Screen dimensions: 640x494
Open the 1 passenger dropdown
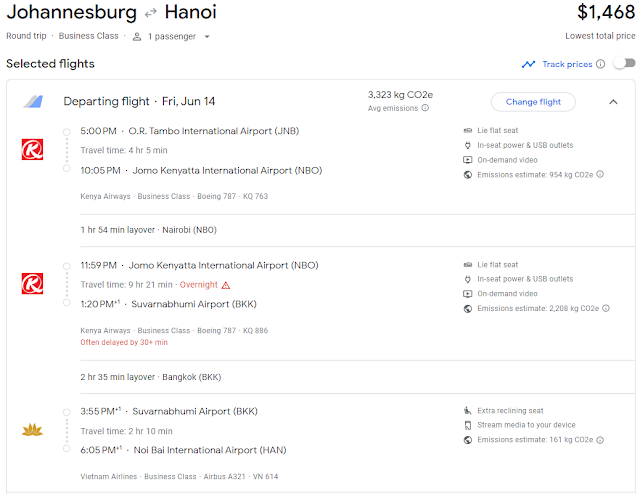tap(170, 37)
